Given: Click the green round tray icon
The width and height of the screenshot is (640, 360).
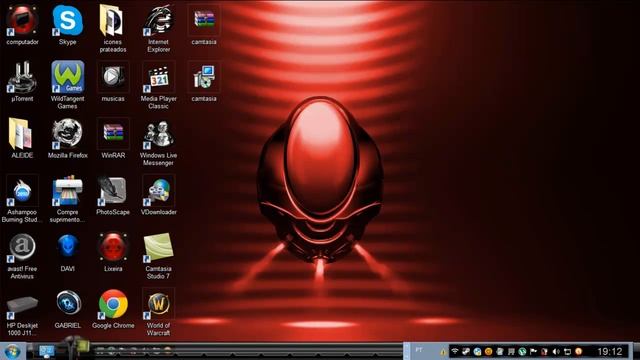Looking at the screenshot, I should pyautogui.click(x=522, y=351).
